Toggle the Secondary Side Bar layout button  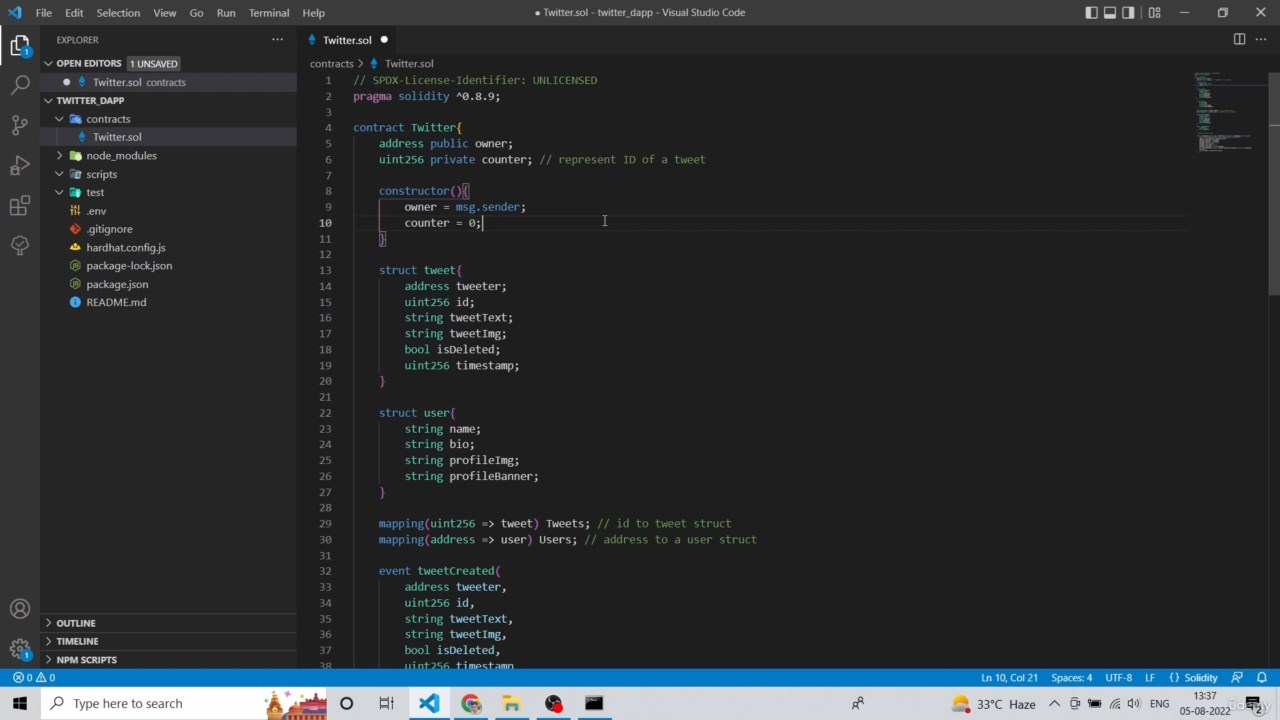(x=1129, y=13)
